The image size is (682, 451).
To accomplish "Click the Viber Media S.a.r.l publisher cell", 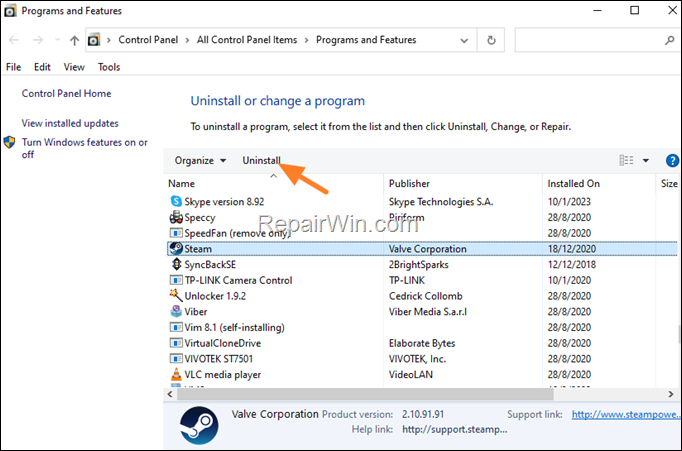I will coord(428,311).
